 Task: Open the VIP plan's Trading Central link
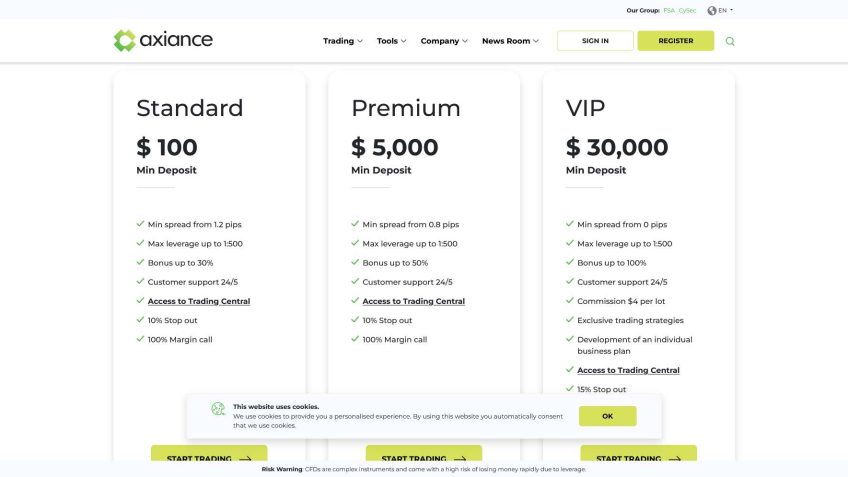coord(628,370)
